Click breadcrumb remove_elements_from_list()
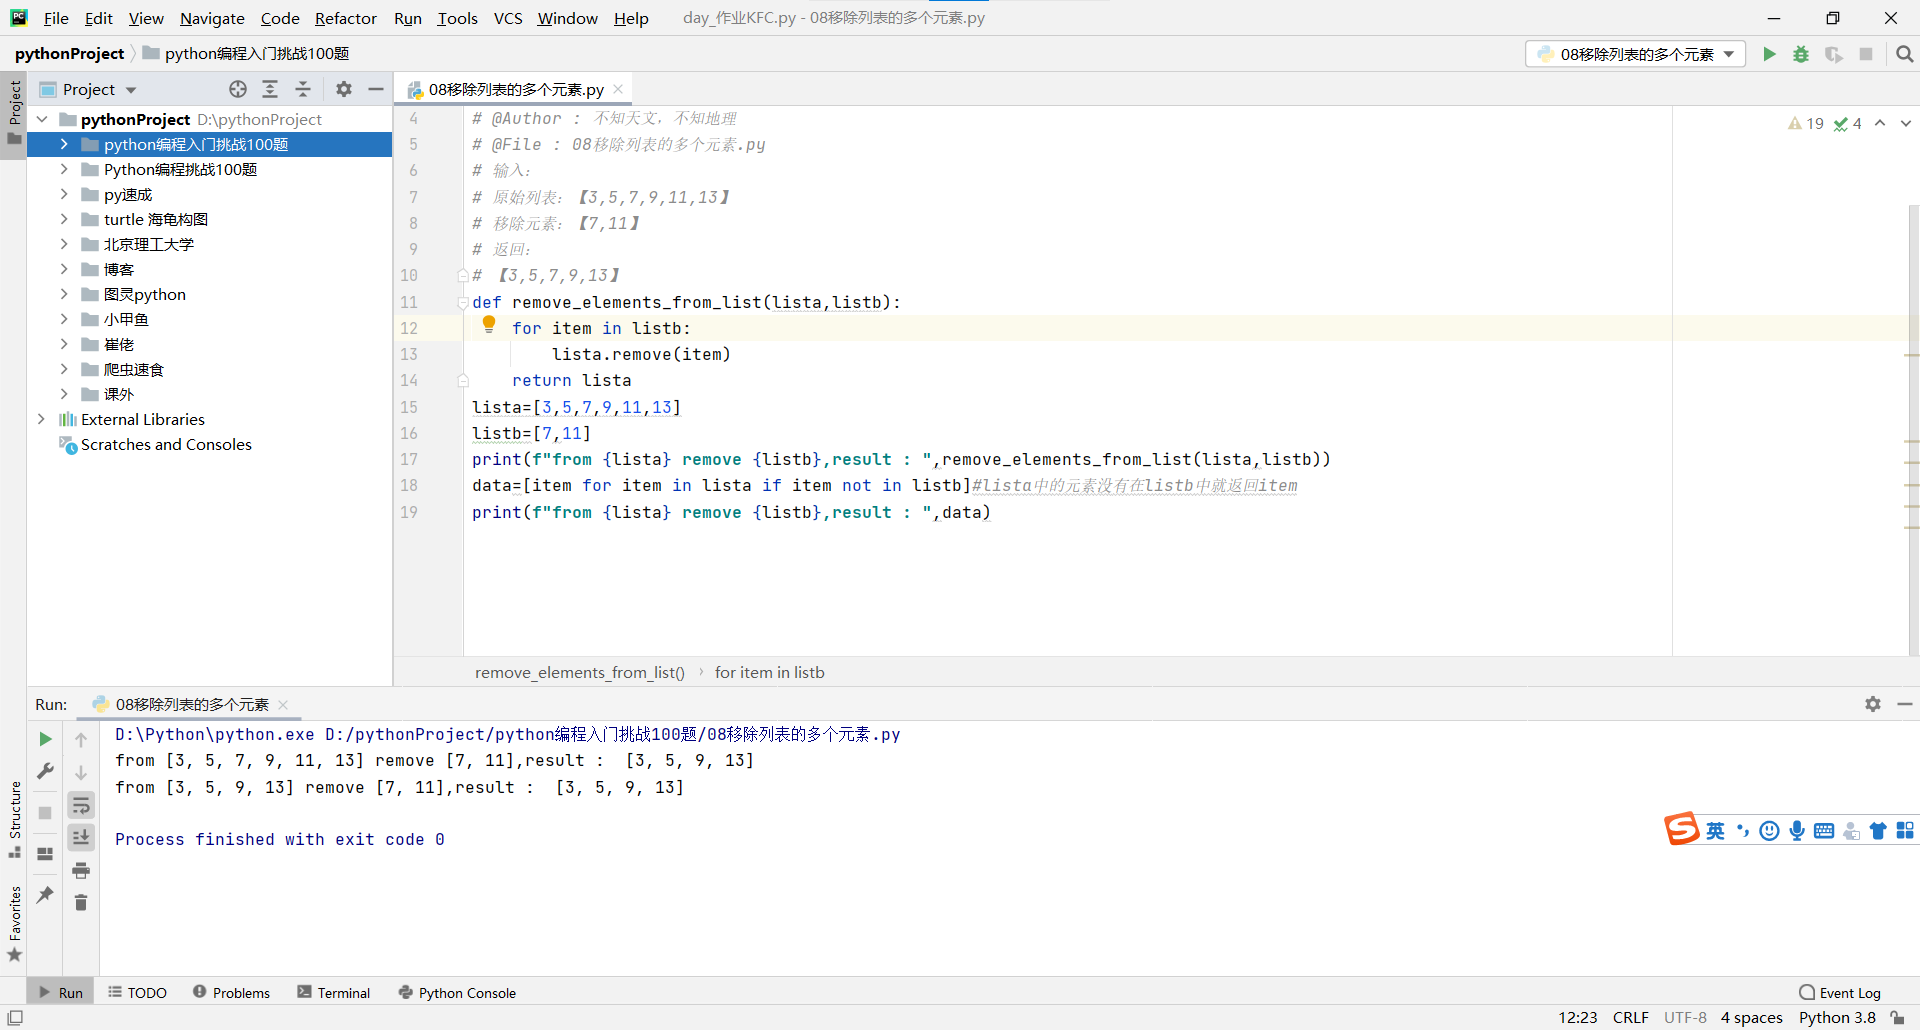1920x1030 pixels. [x=580, y=672]
